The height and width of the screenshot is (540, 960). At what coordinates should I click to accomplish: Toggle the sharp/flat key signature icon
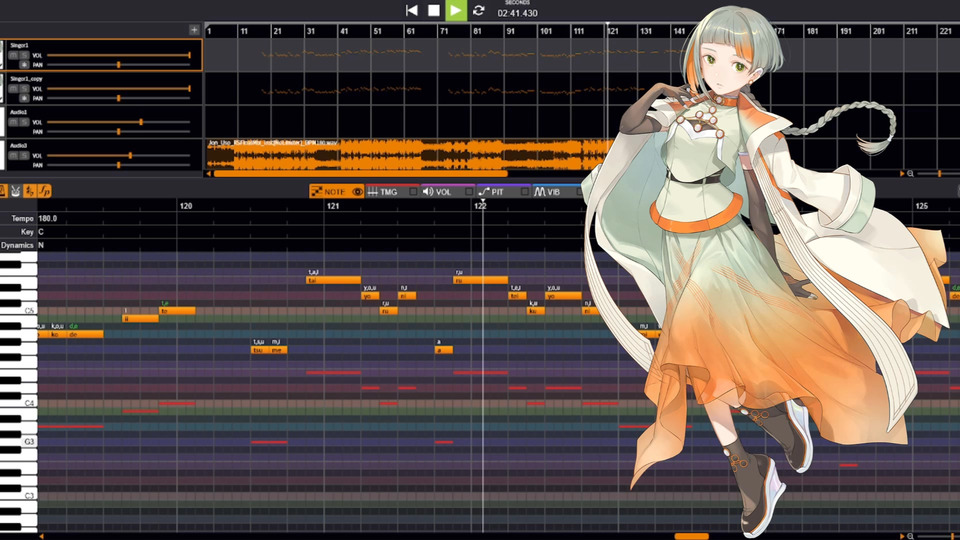tap(29, 191)
